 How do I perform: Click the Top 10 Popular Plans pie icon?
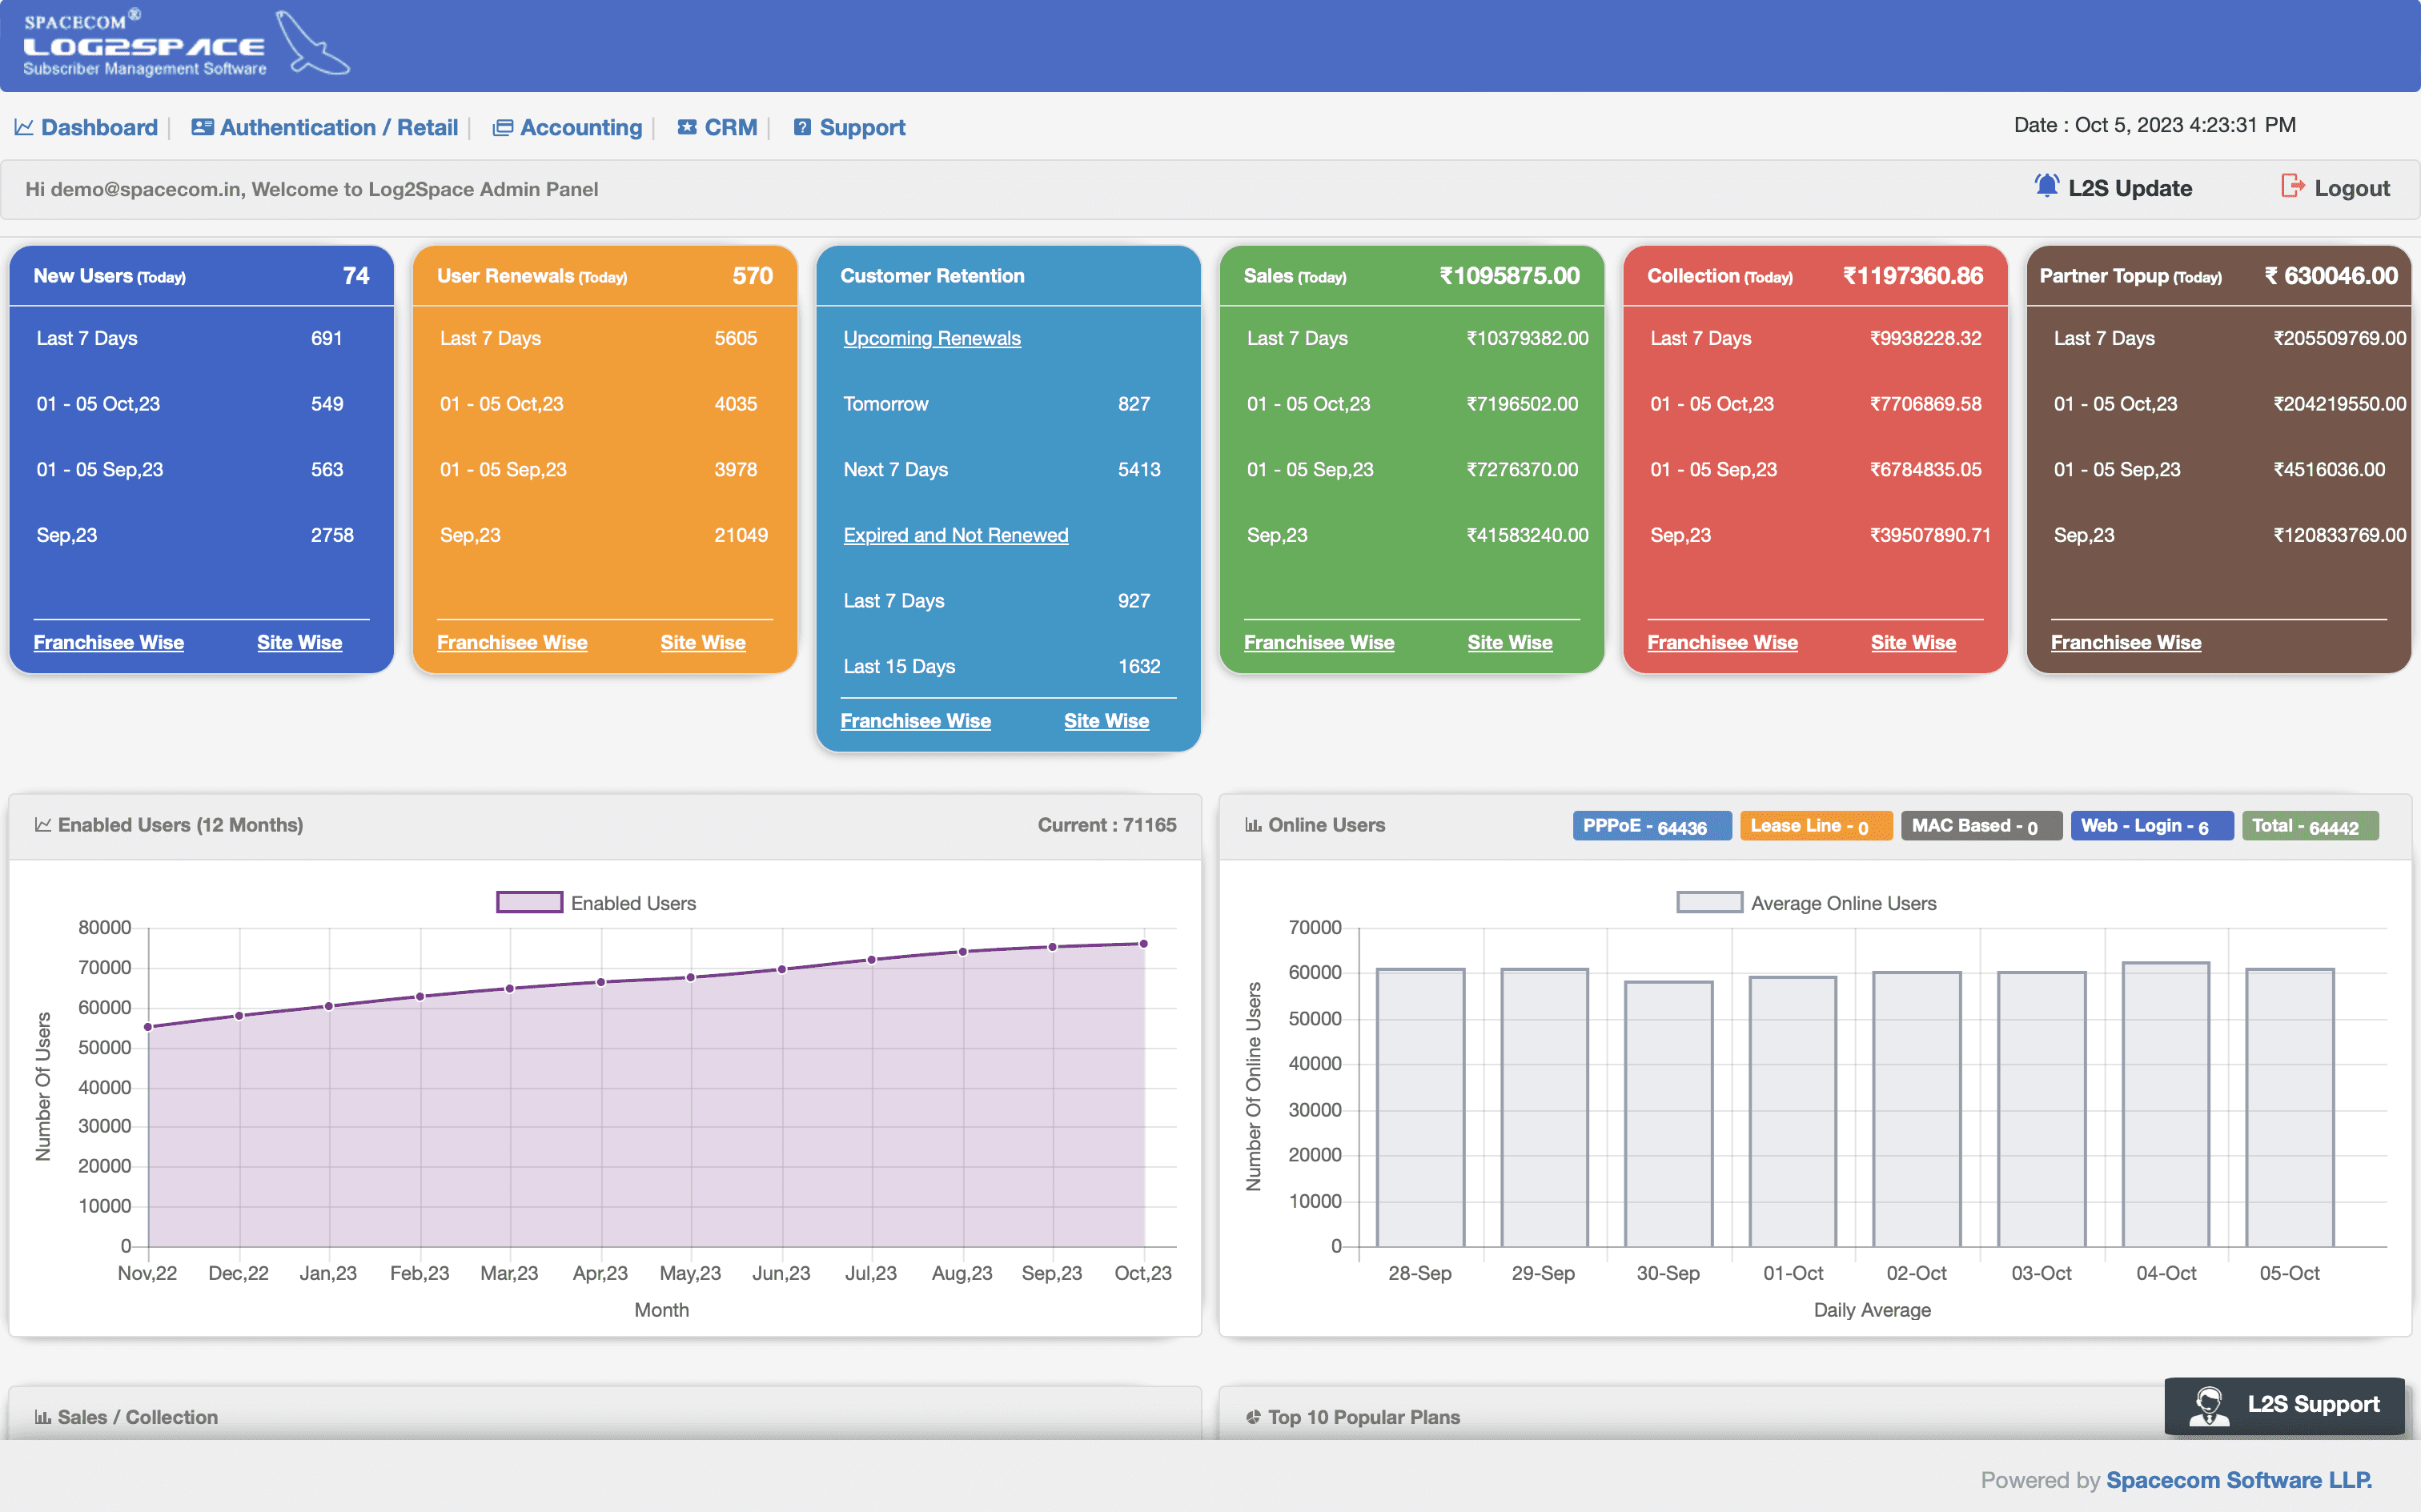[1253, 1417]
